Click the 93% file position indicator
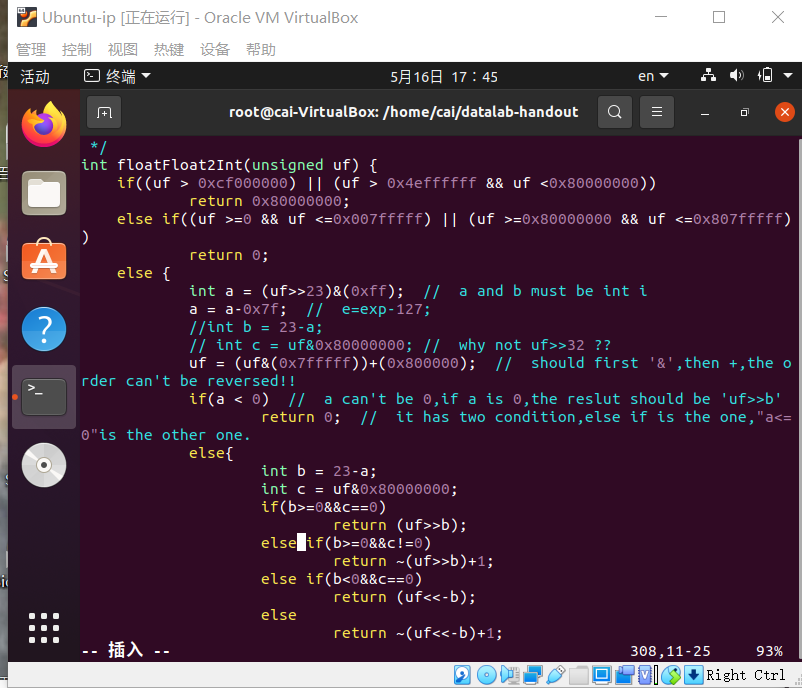 point(769,651)
